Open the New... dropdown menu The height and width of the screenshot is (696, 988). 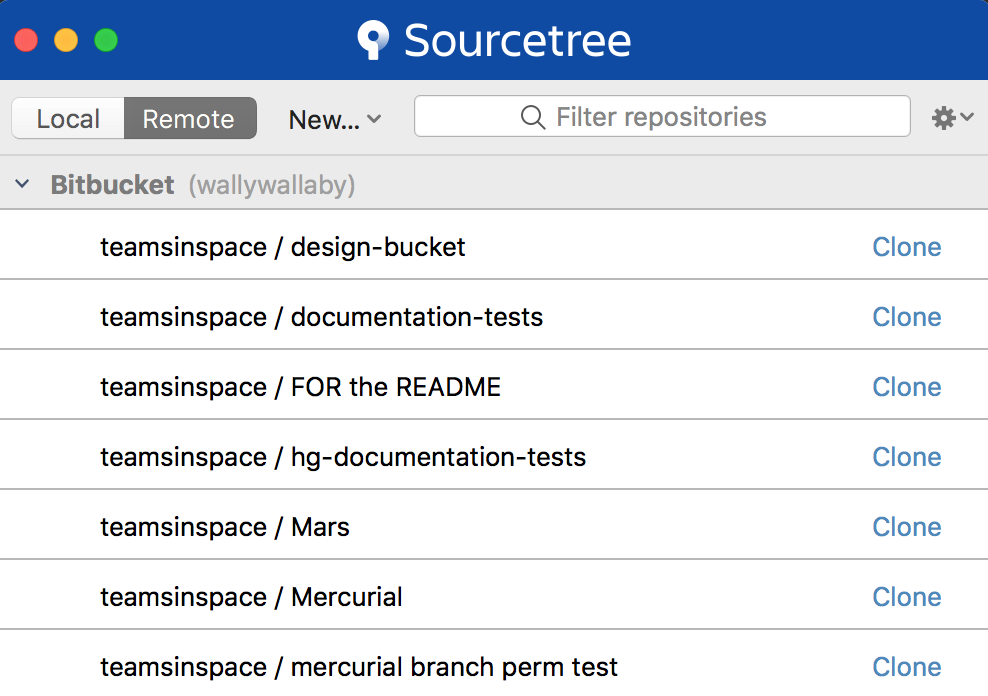point(334,119)
